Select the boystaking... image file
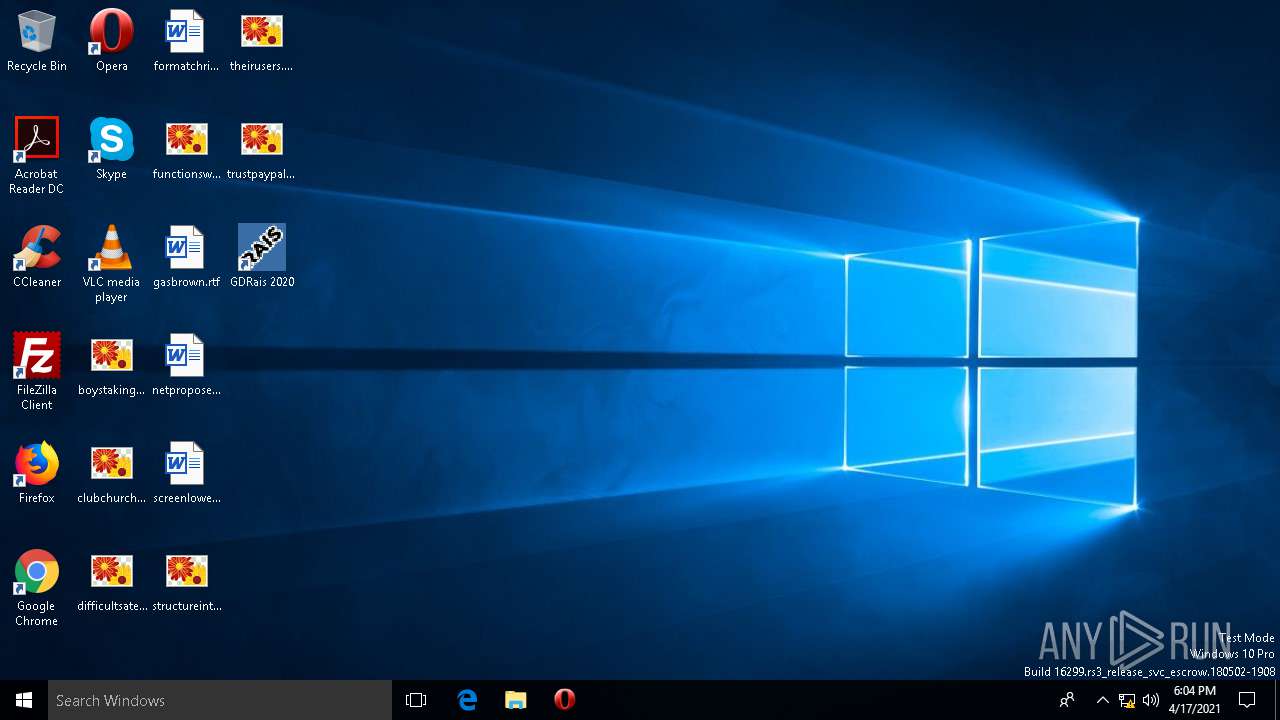Viewport: 1280px width, 720px height. point(111,366)
